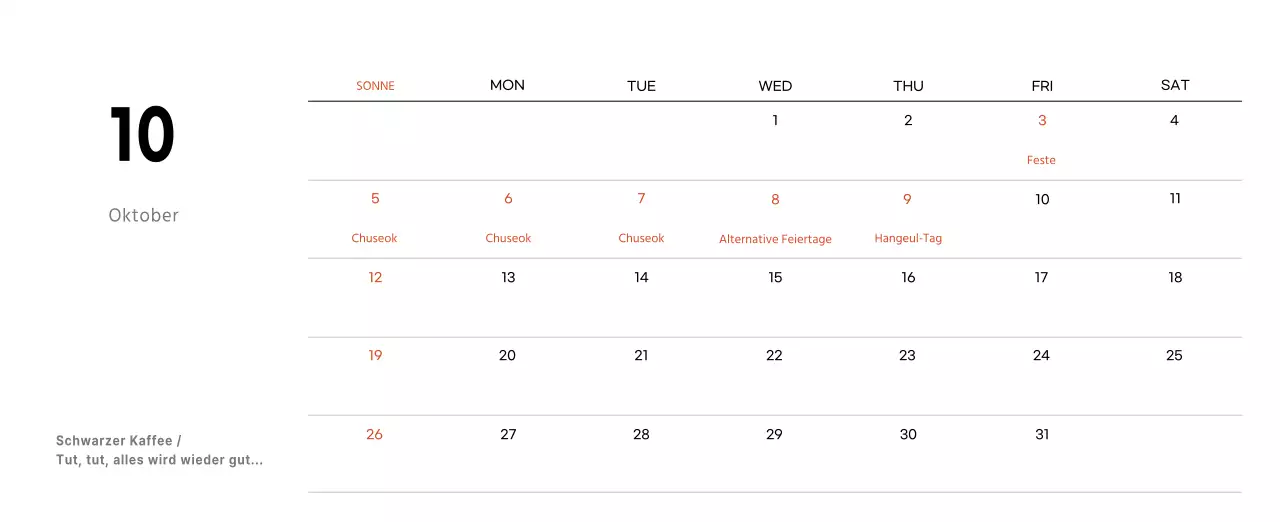Click the SAT column header
This screenshot has height=522, width=1280.
tap(1175, 85)
